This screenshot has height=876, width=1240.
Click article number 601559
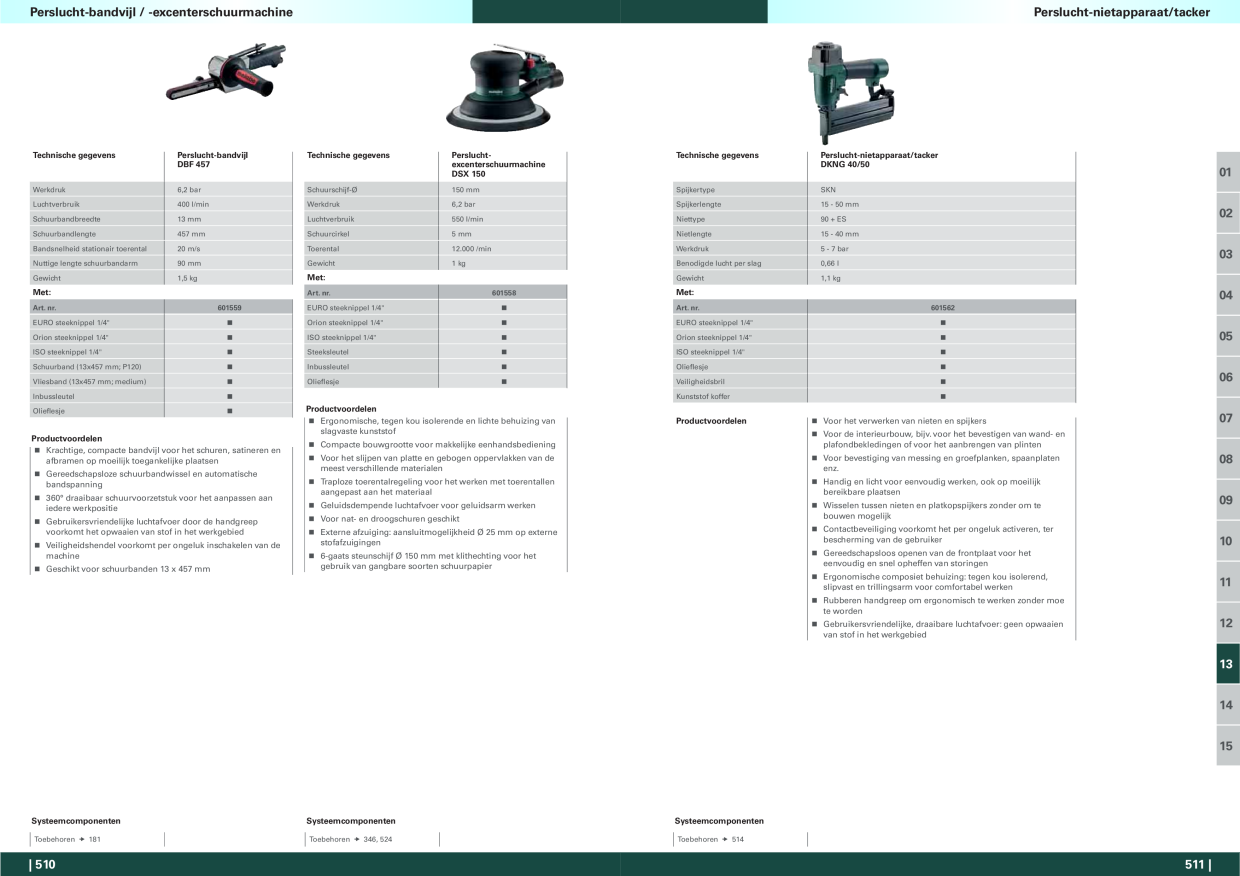pyautogui.click(x=229, y=308)
